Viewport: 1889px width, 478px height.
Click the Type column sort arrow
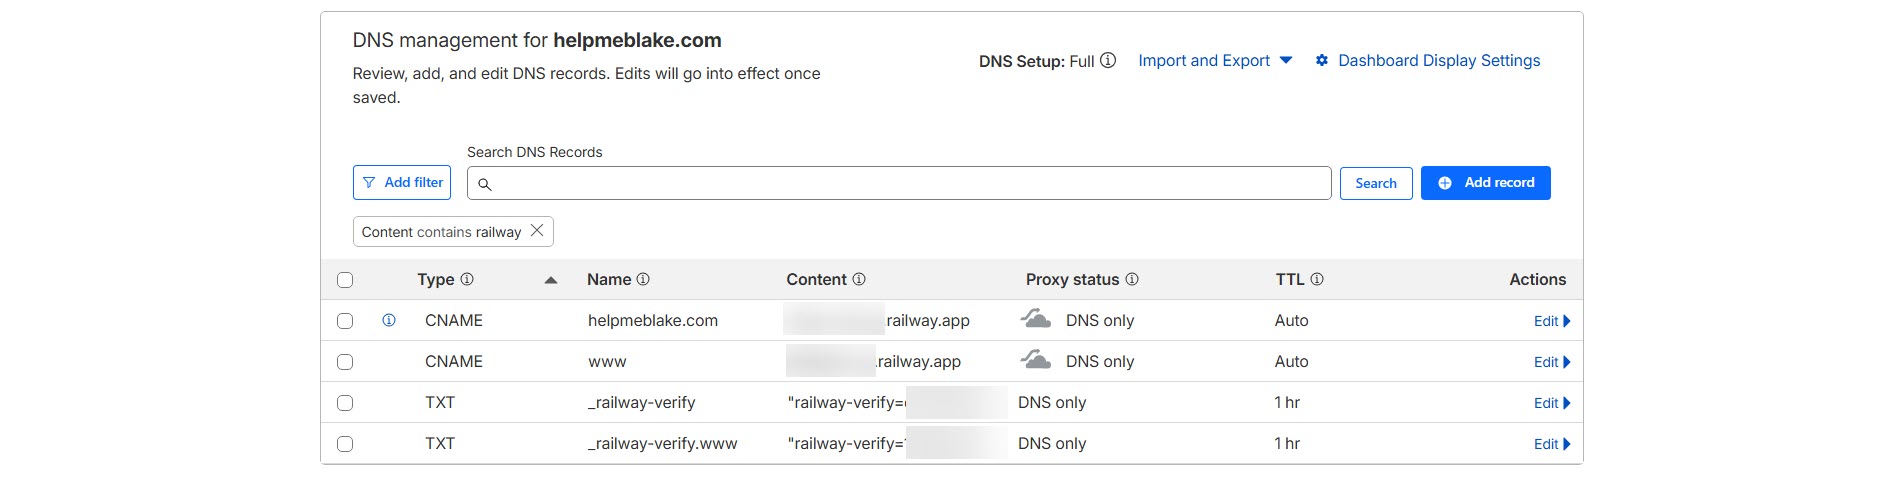click(x=550, y=280)
